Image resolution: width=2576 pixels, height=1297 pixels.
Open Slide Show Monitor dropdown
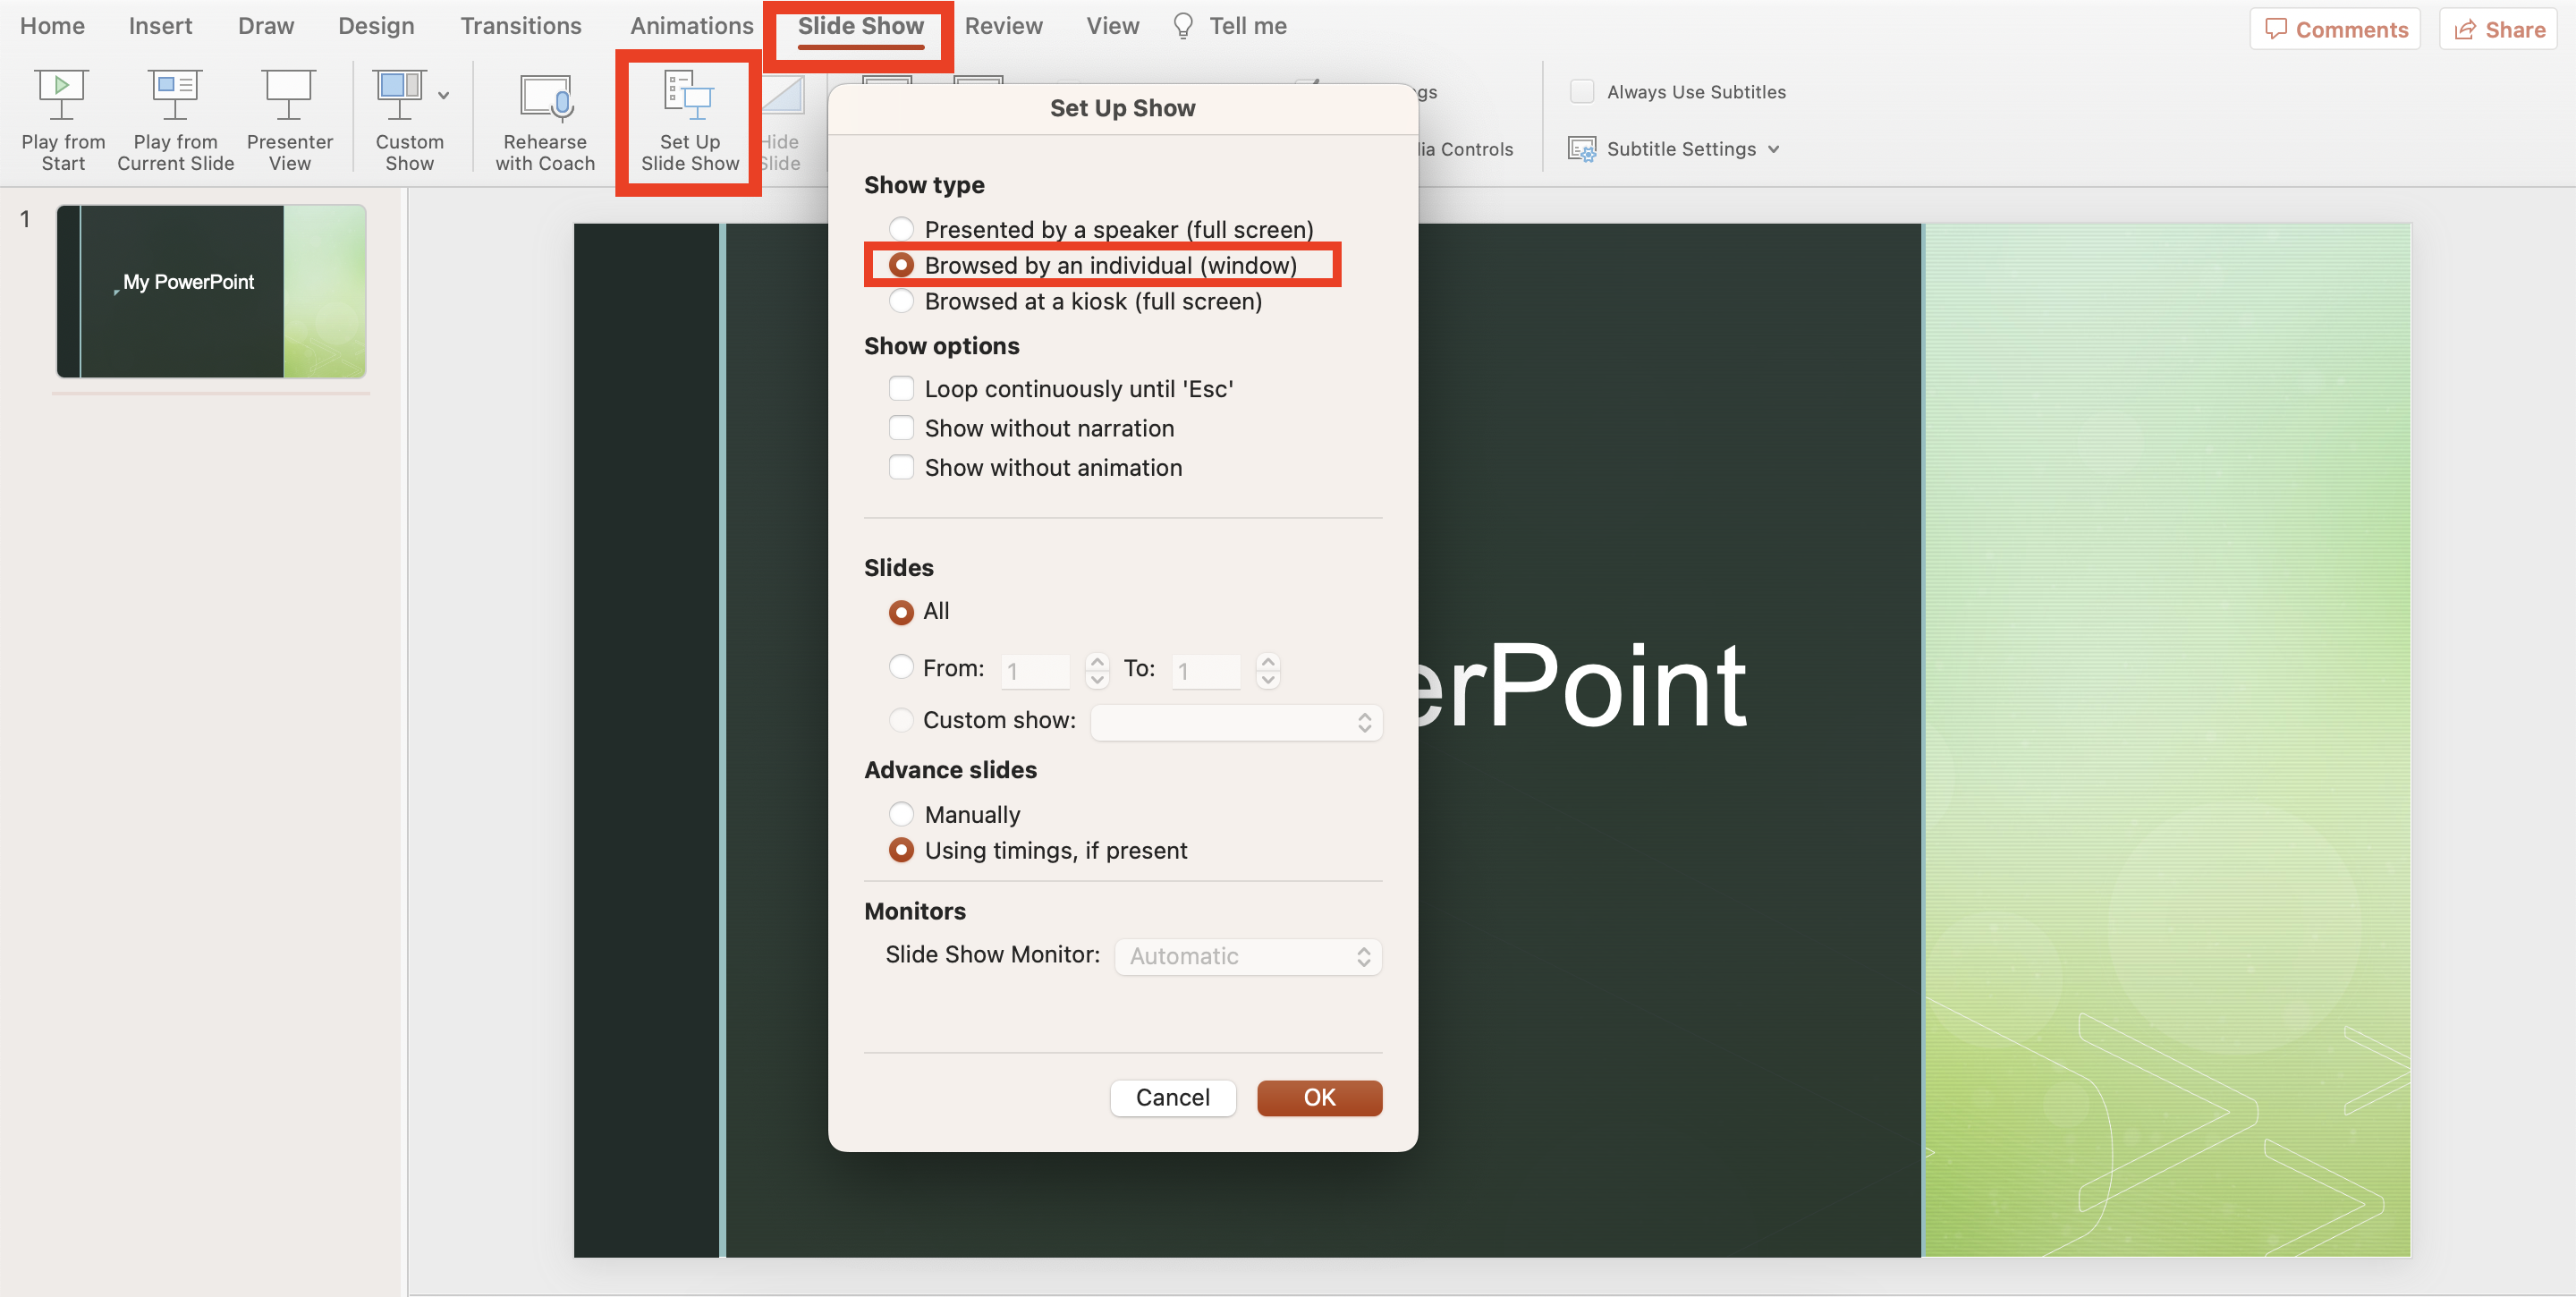1247,957
